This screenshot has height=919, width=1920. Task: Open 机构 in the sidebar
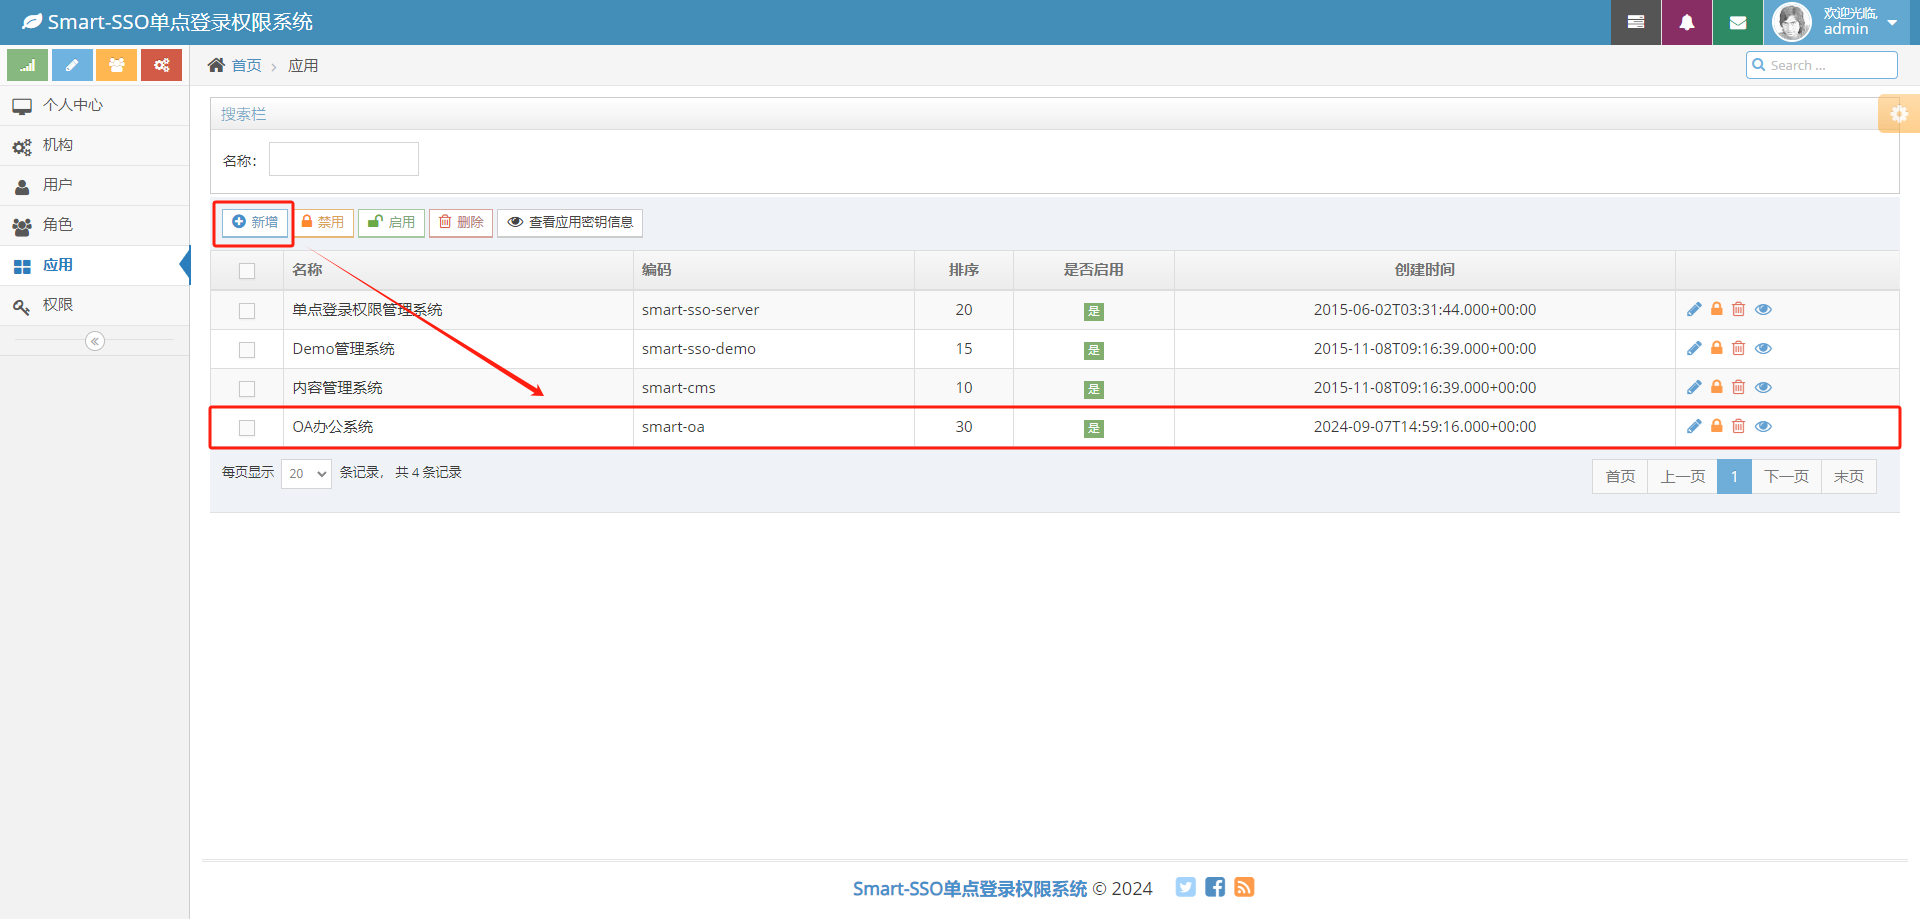tap(95, 145)
